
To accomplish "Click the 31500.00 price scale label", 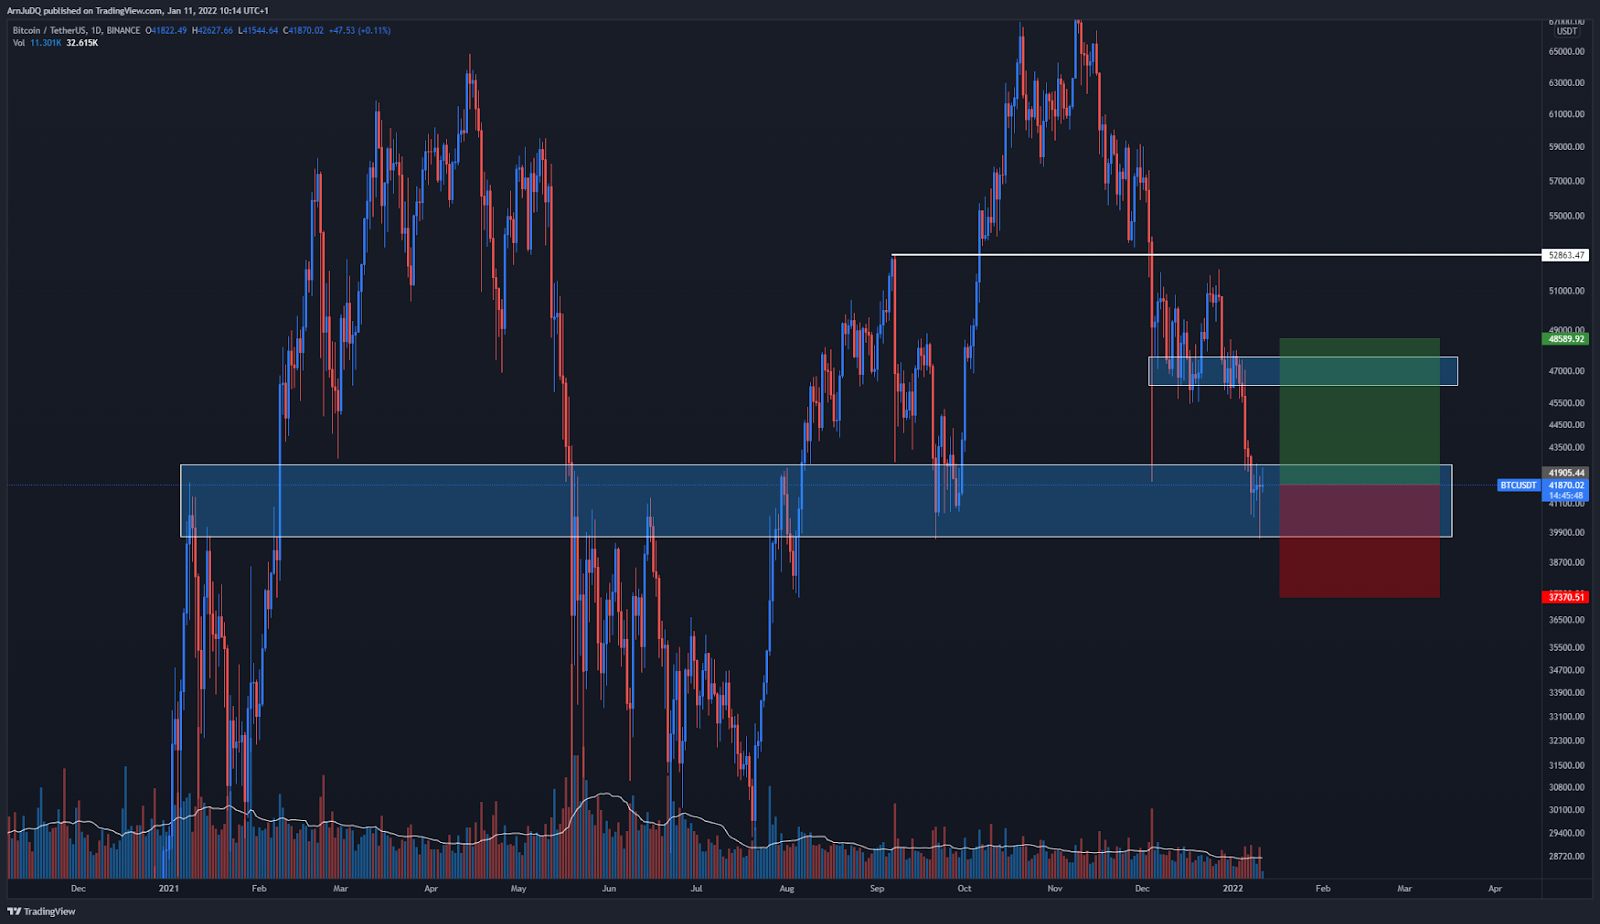I will [1566, 766].
